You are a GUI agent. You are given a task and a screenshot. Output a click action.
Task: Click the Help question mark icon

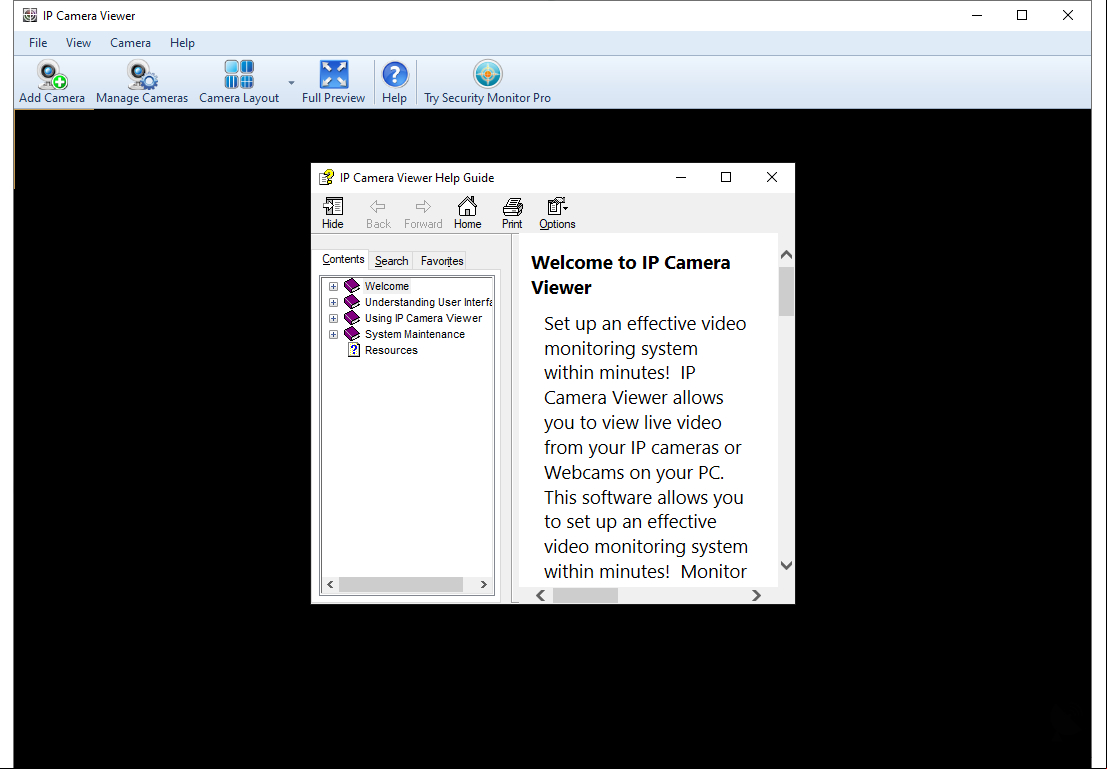[395, 74]
